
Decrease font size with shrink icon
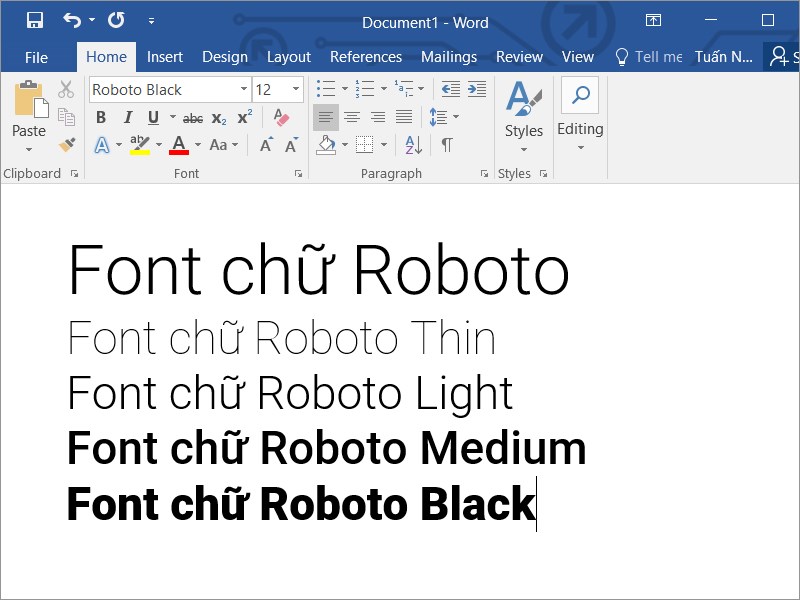[x=292, y=145]
